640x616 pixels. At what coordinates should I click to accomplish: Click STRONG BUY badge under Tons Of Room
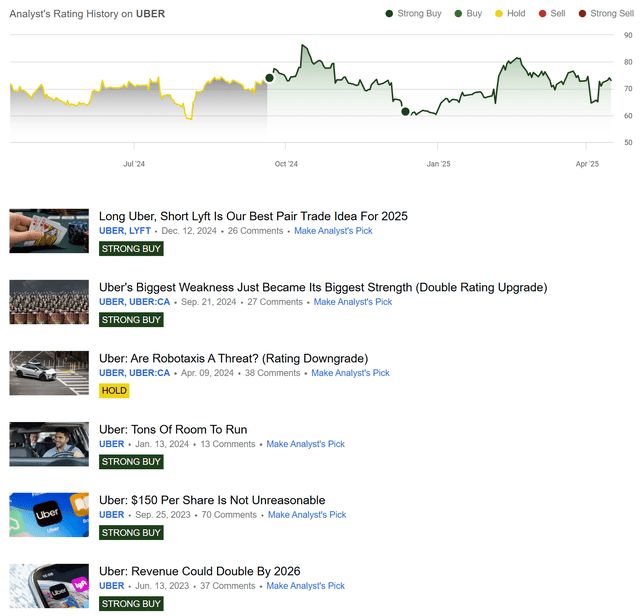pyautogui.click(x=131, y=462)
